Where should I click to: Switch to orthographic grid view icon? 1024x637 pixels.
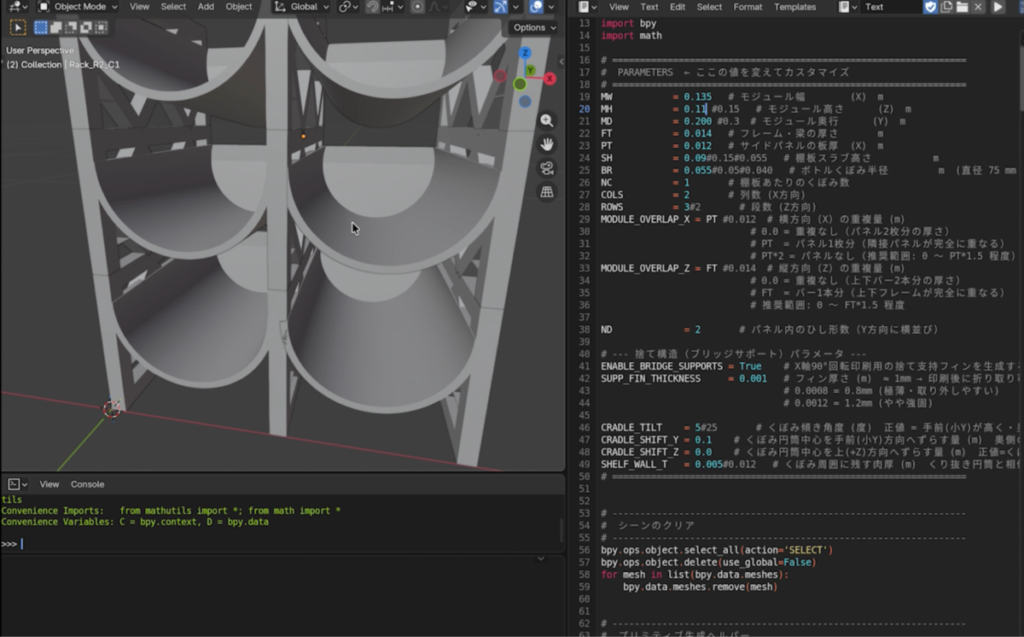coord(547,192)
